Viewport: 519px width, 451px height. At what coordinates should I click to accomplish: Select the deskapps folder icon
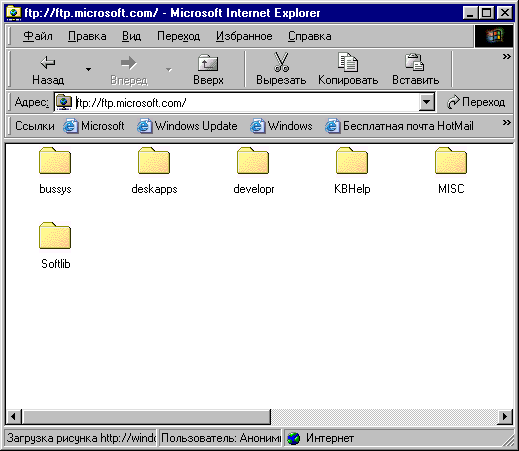coord(154,161)
